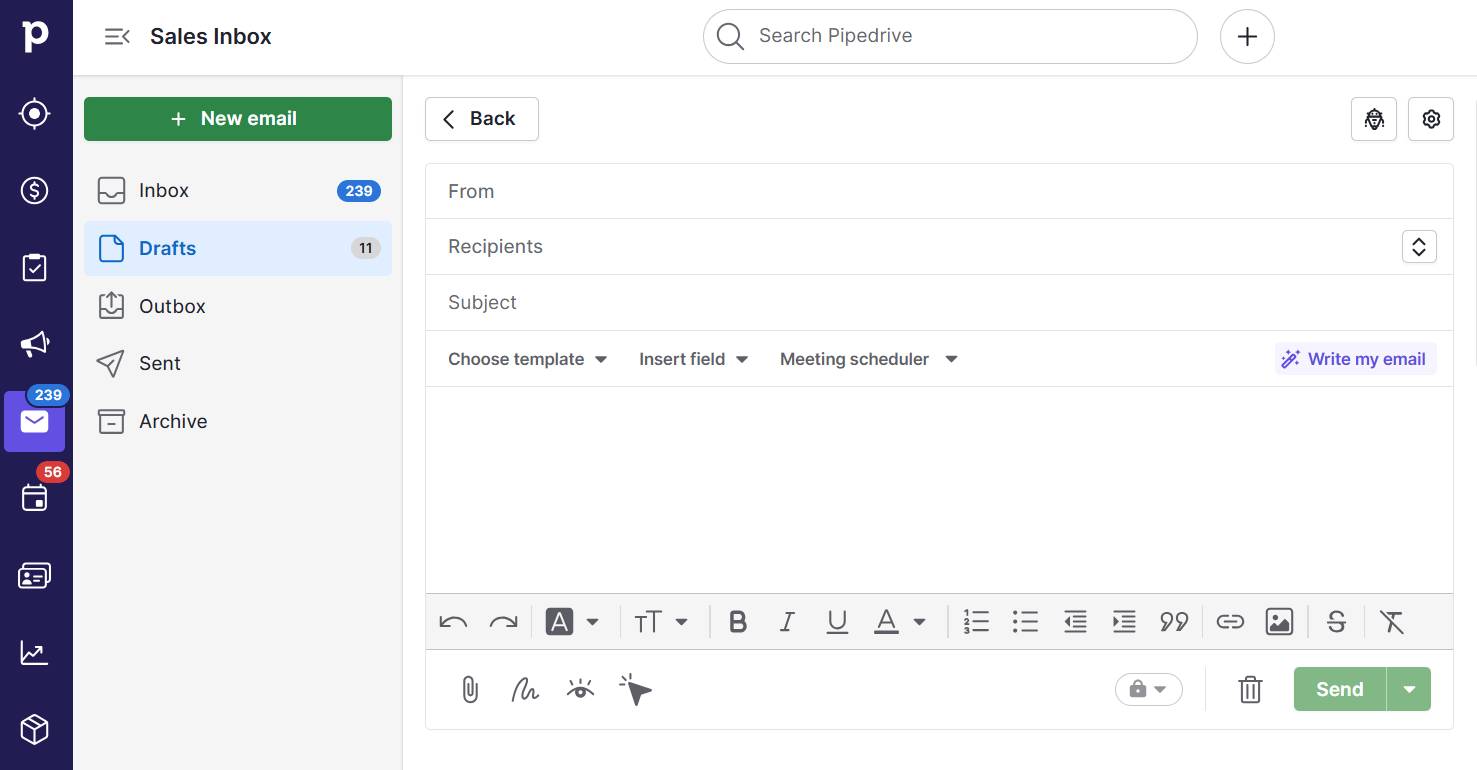Open the Products section

[x=34, y=730]
